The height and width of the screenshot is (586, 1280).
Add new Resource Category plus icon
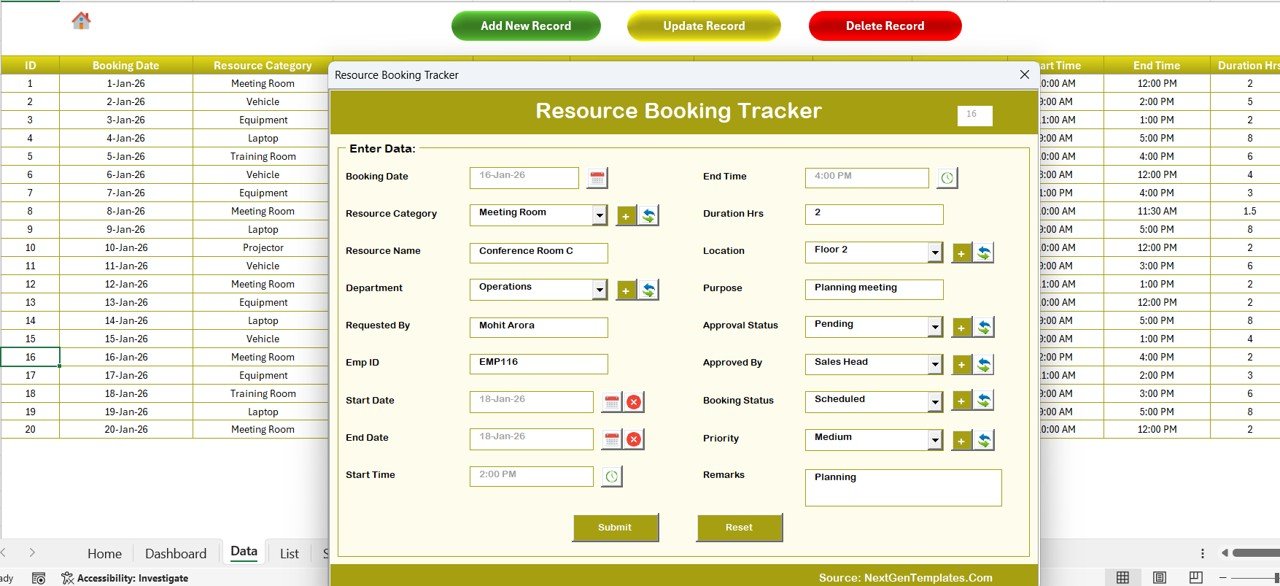pos(626,215)
